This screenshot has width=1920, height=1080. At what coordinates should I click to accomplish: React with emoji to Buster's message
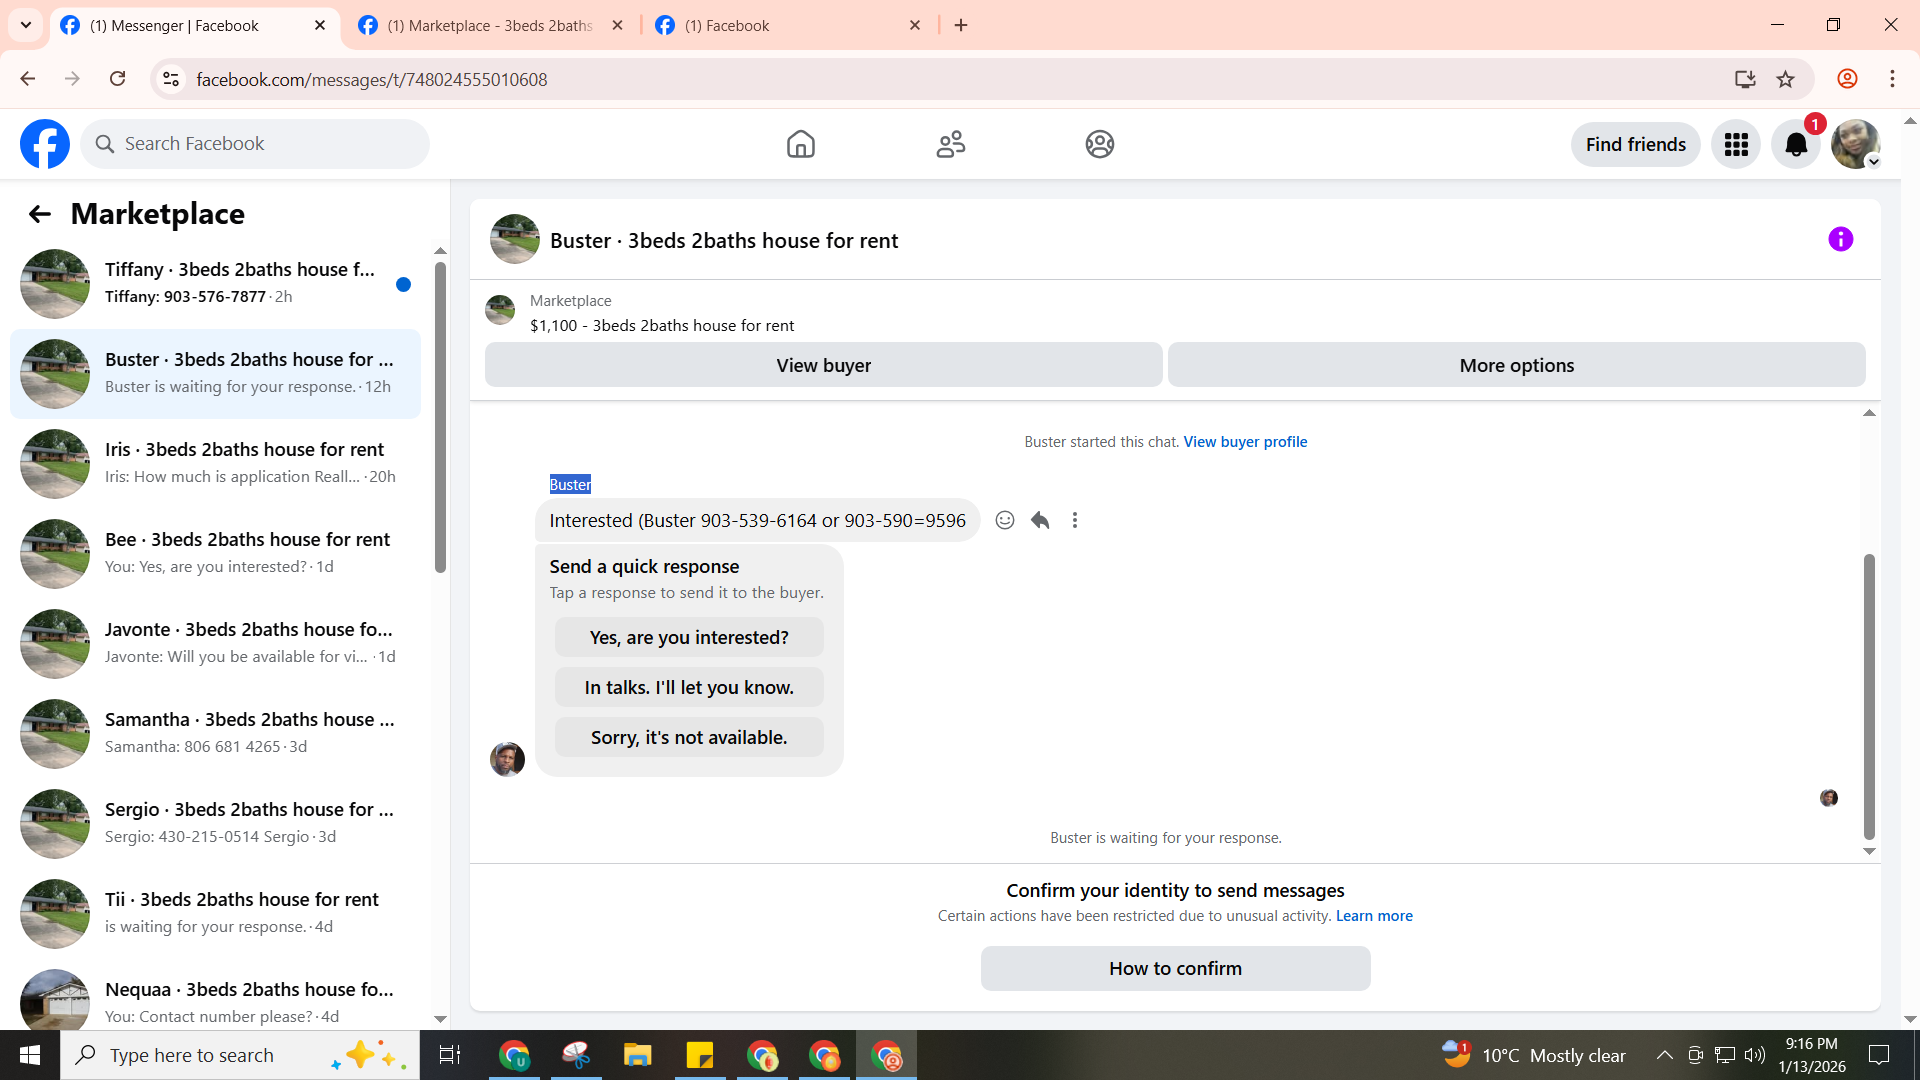[x=1005, y=520]
